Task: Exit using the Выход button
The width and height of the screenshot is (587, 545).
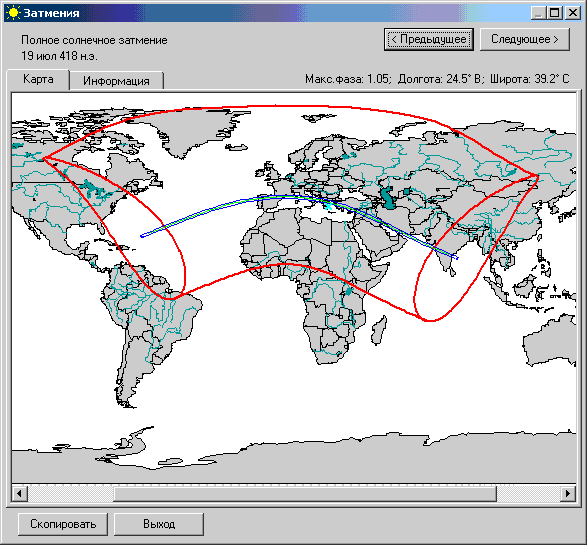Action: (159, 524)
